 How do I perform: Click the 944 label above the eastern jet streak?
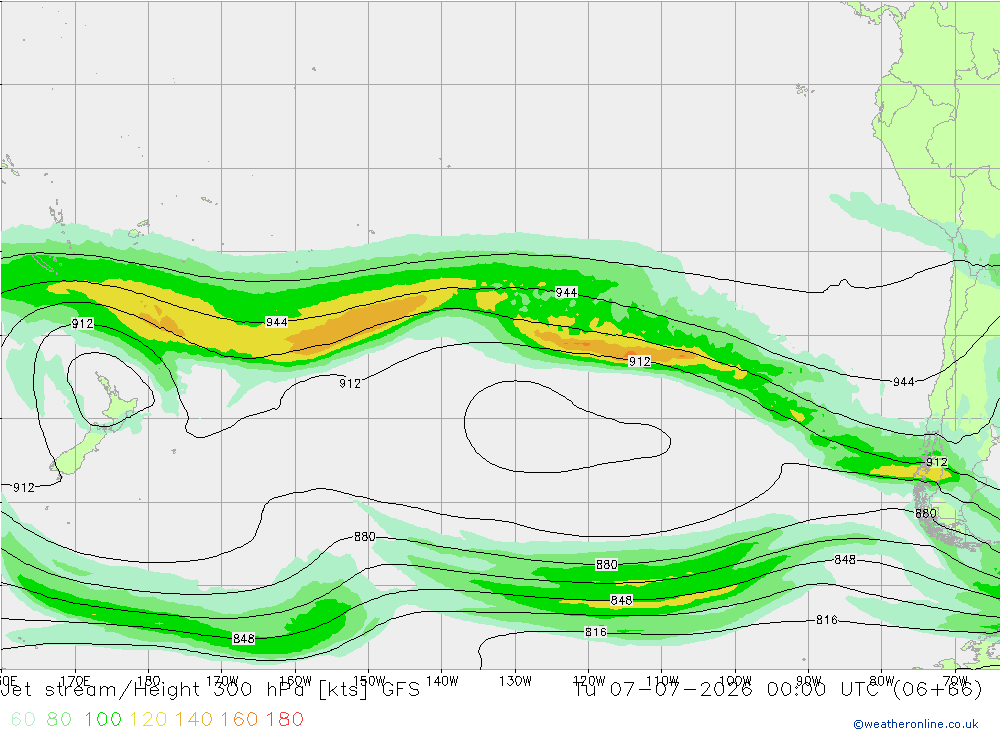pyautogui.click(x=566, y=292)
